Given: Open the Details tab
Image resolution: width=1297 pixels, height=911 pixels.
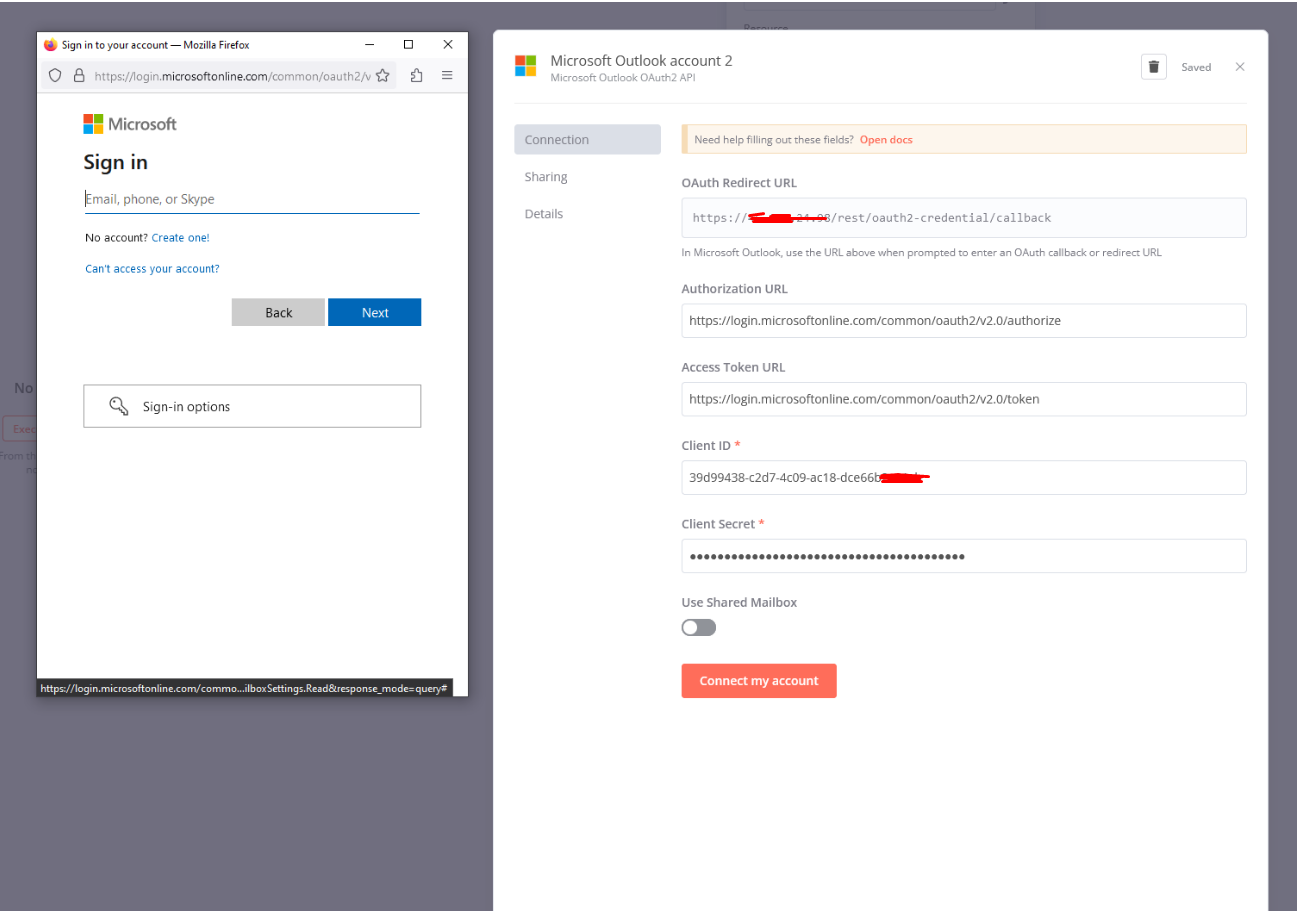Looking at the screenshot, I should 544,214.
